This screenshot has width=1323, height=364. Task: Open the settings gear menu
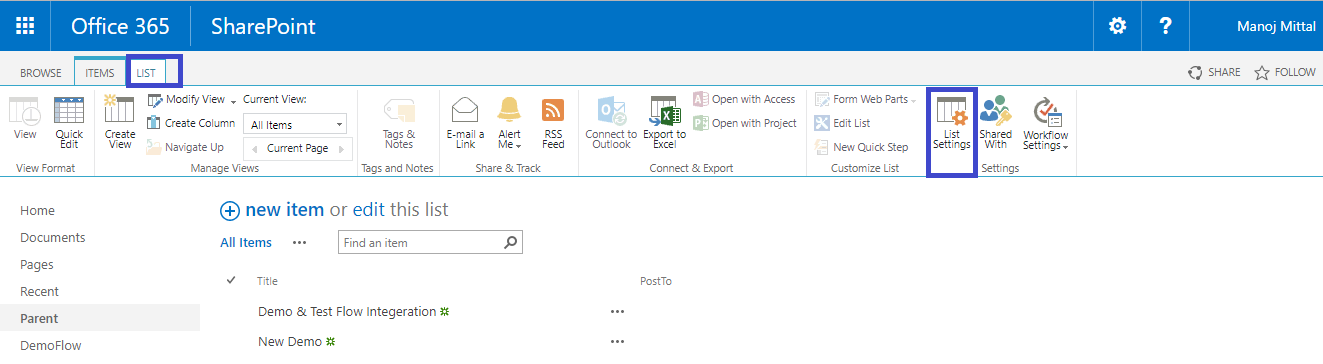1117,26
